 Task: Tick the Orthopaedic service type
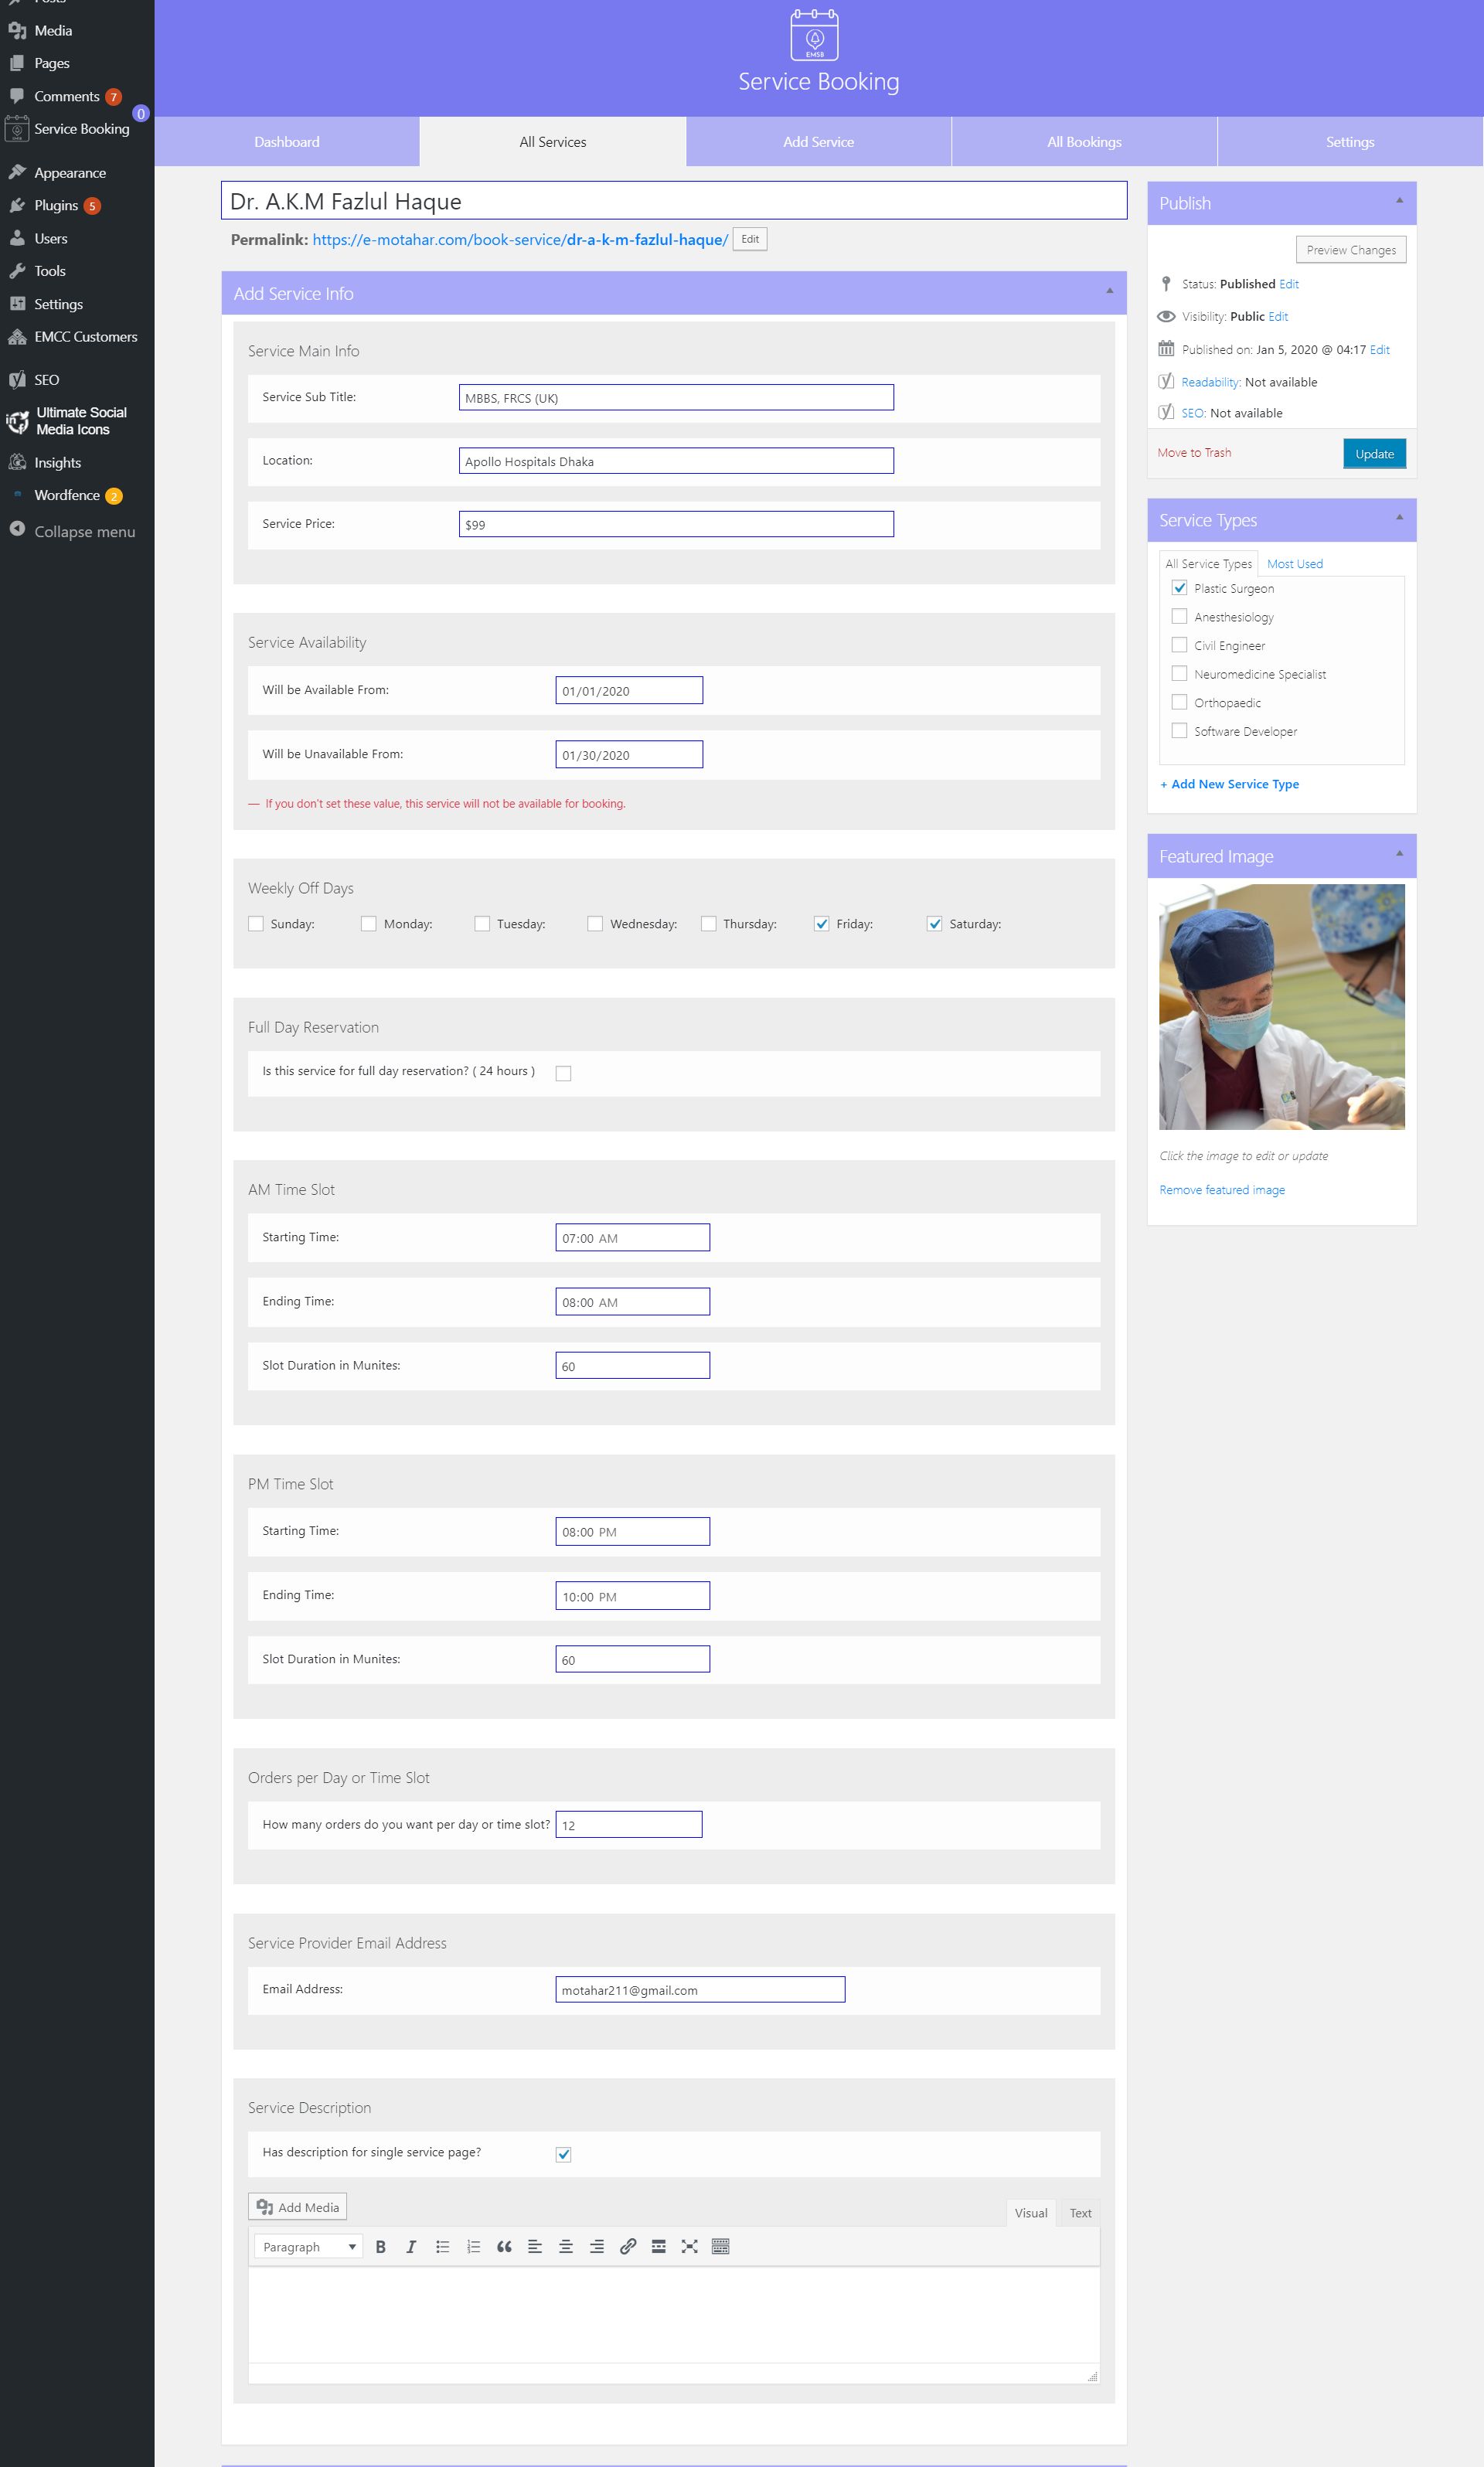1179,702
